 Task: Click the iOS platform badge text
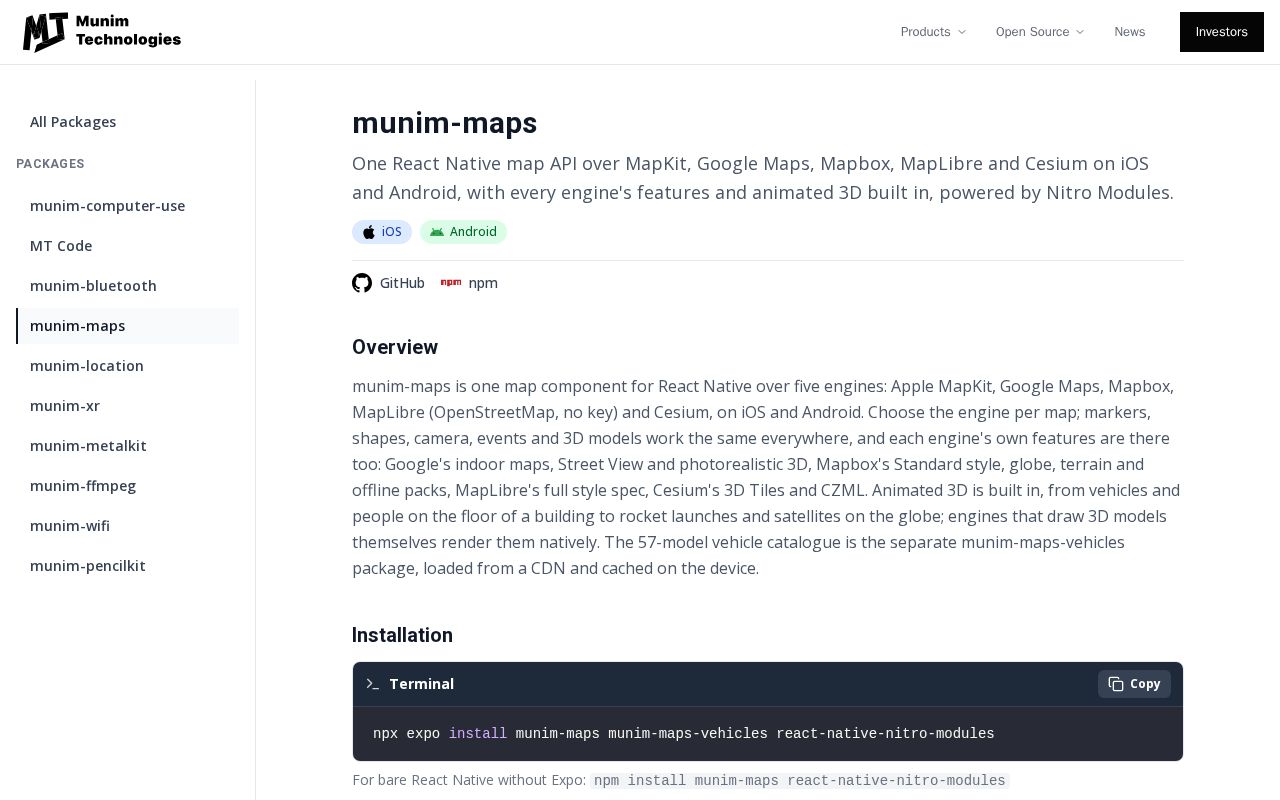click(392, 232)
